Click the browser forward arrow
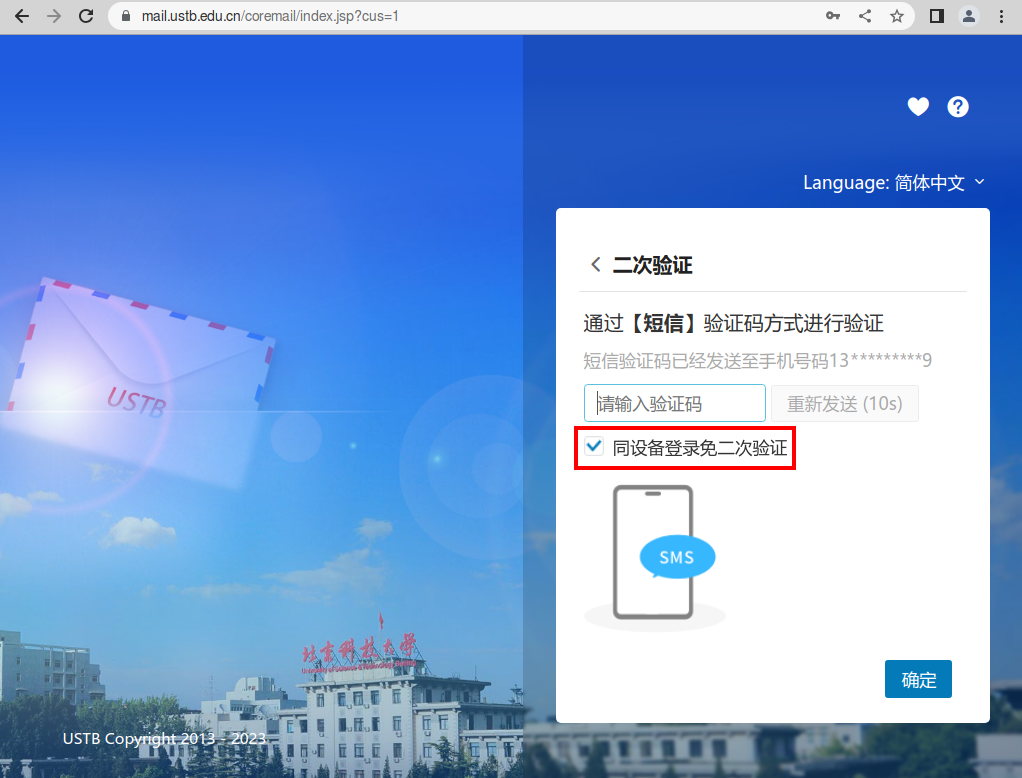The height and width of the screenshot is (778, 1022). [54, 16]
